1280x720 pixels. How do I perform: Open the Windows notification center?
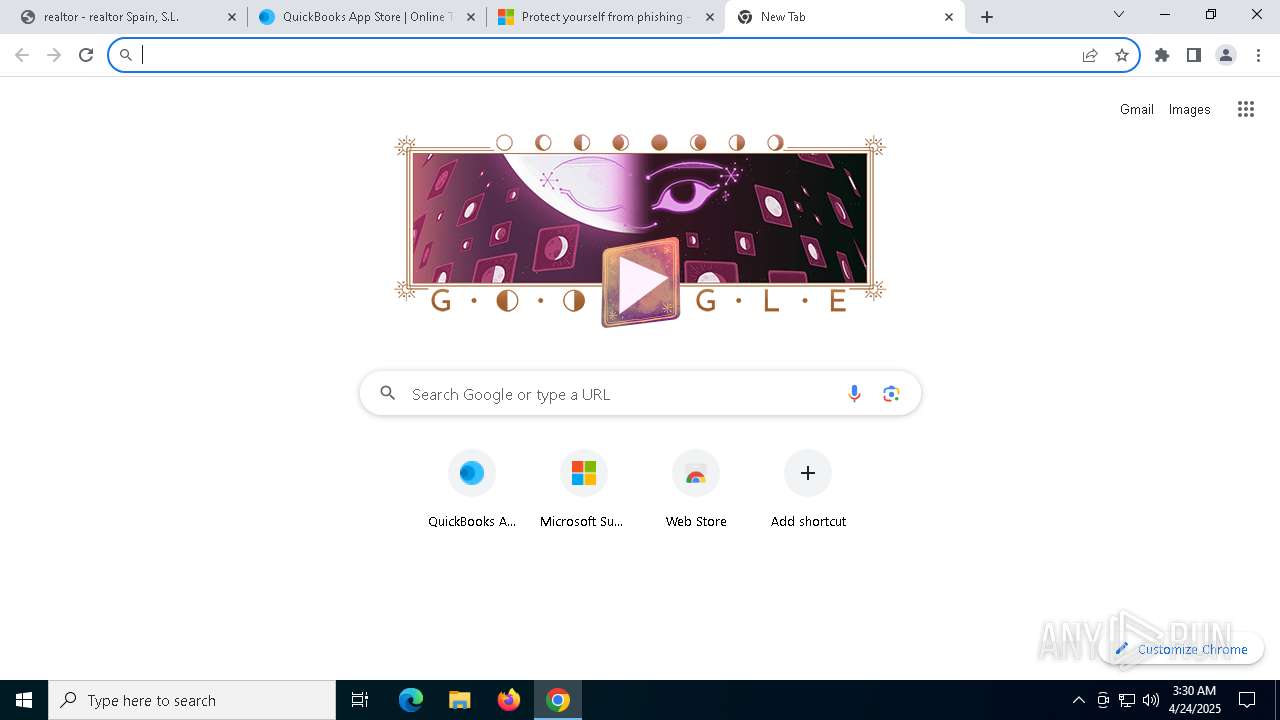click(x=1247, y=700)
